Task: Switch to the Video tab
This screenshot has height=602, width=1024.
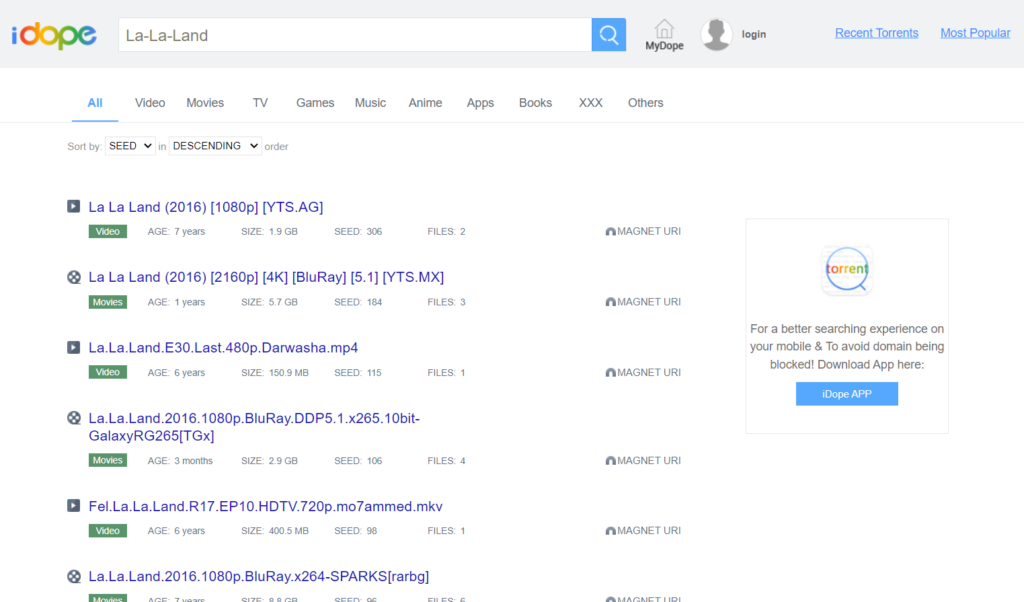Action: pos(150,103)
